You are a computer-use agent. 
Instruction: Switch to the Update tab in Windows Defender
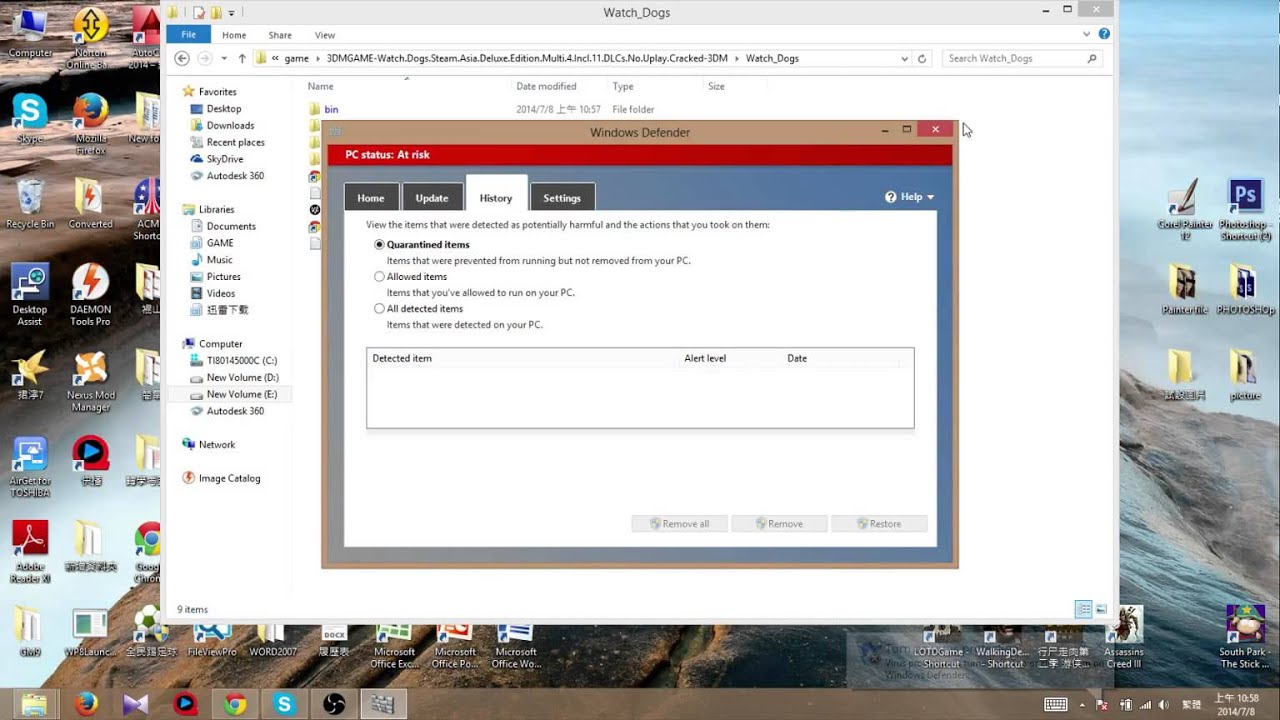point(432,197)
